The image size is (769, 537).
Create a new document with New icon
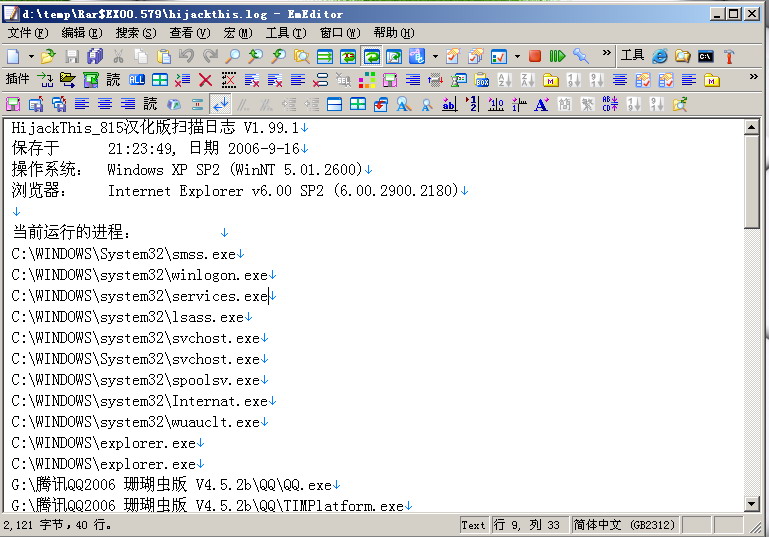pos(13,56)
